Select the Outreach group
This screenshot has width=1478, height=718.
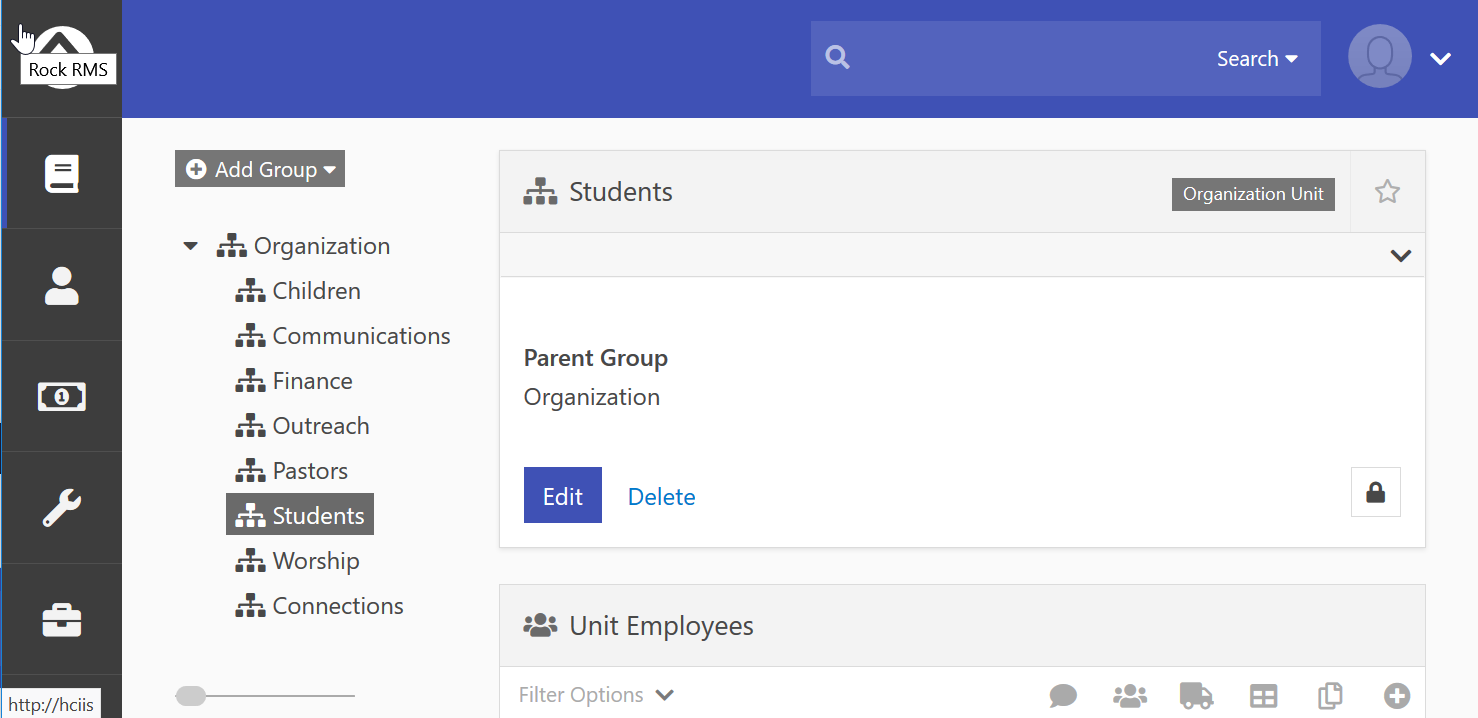click(302, 426)
